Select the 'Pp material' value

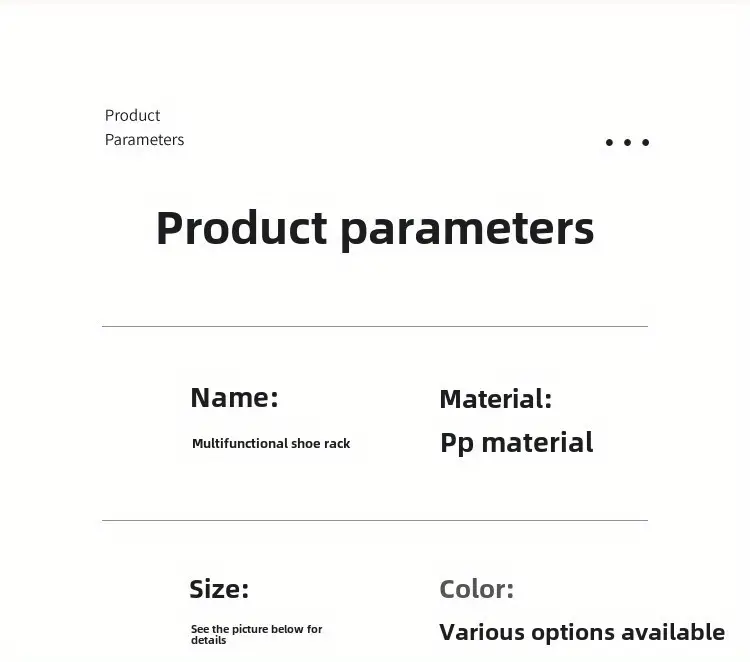[517, 443]
